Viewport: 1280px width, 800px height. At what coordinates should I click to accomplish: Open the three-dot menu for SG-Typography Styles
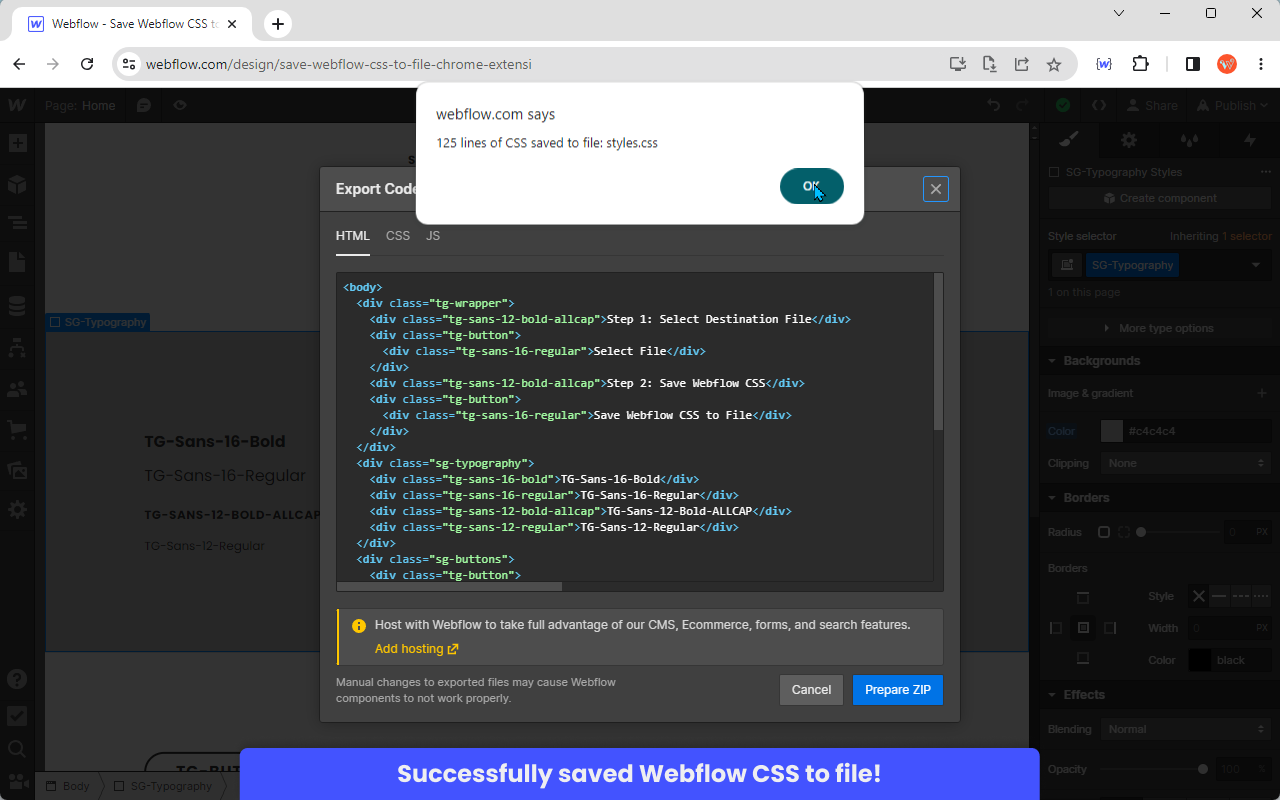tap(1266, 172)
